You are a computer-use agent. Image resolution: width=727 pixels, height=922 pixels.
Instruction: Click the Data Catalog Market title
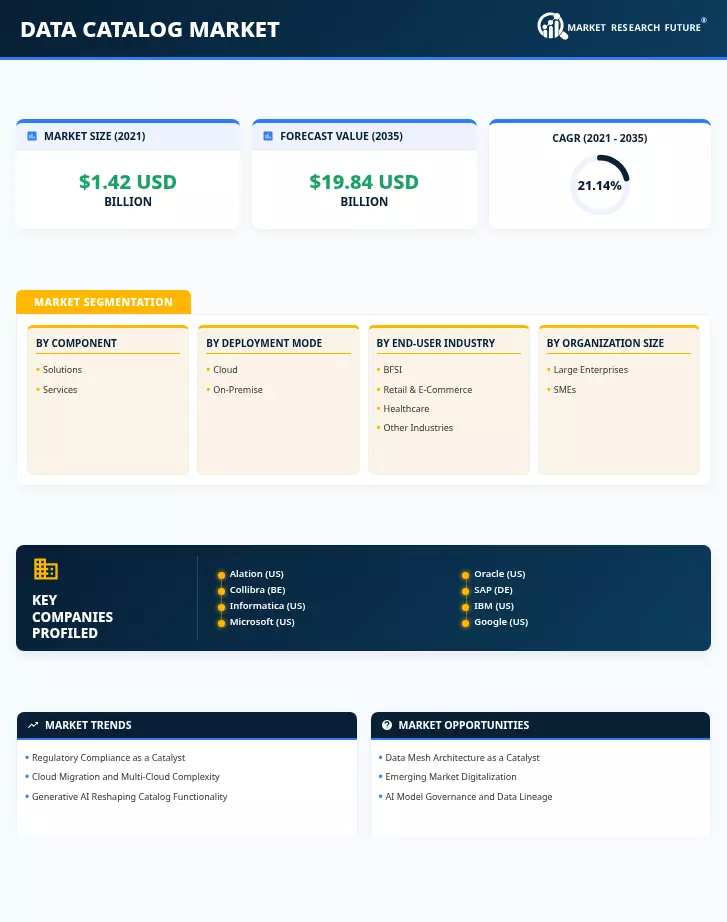[x=150, y=29]
